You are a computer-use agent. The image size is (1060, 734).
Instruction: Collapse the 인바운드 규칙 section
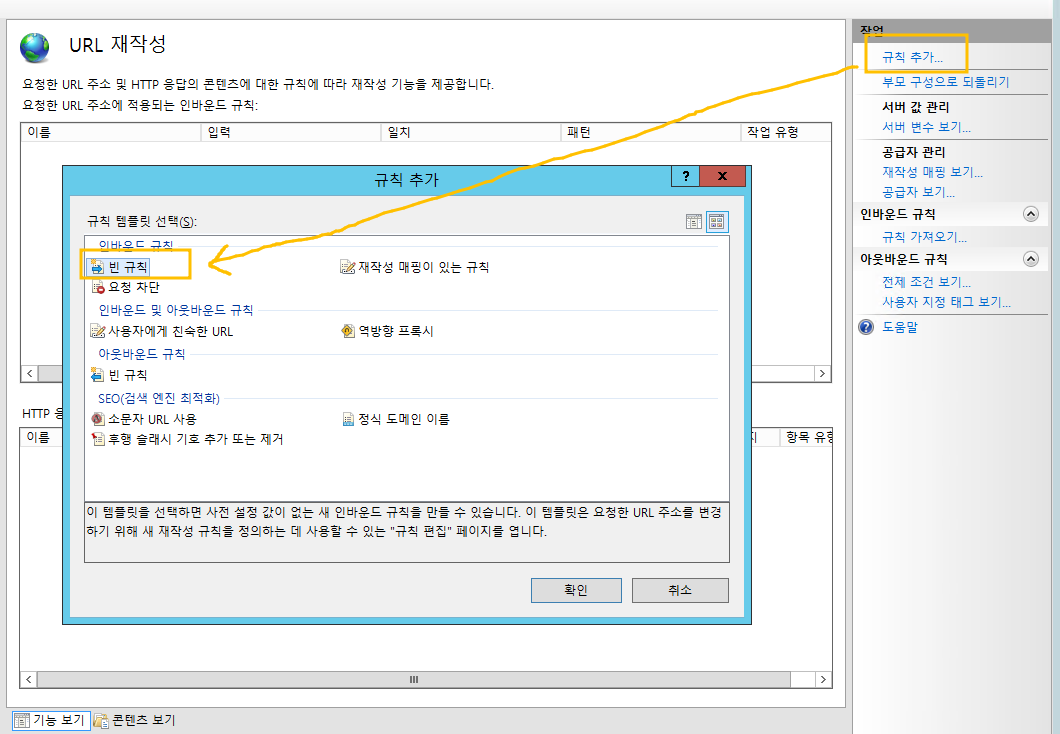click(1031, 213)
